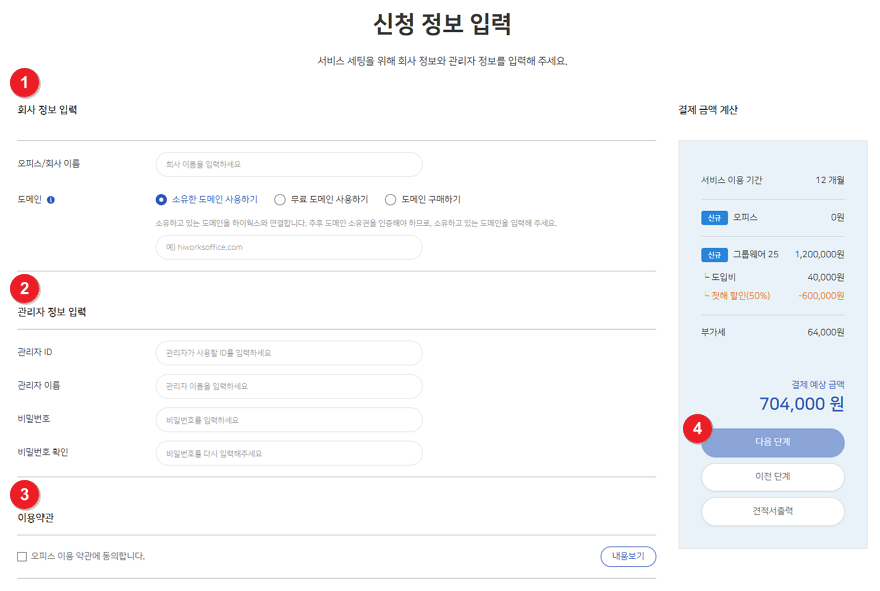Focus the 오피스/회사 이름 input field

coord(288,164)
